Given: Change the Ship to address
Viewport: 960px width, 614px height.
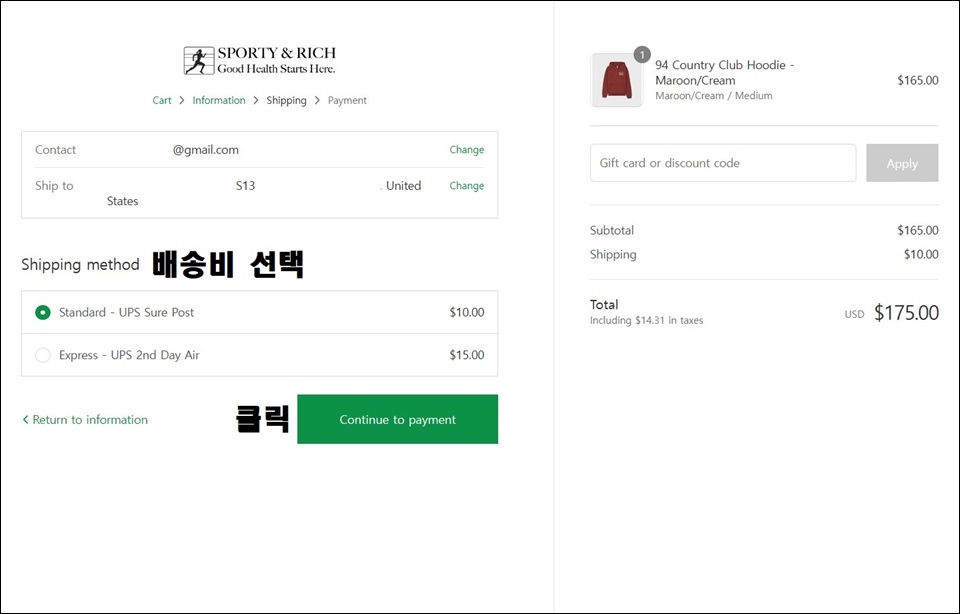Looking at the screenshot, I should tap(467, 185).
